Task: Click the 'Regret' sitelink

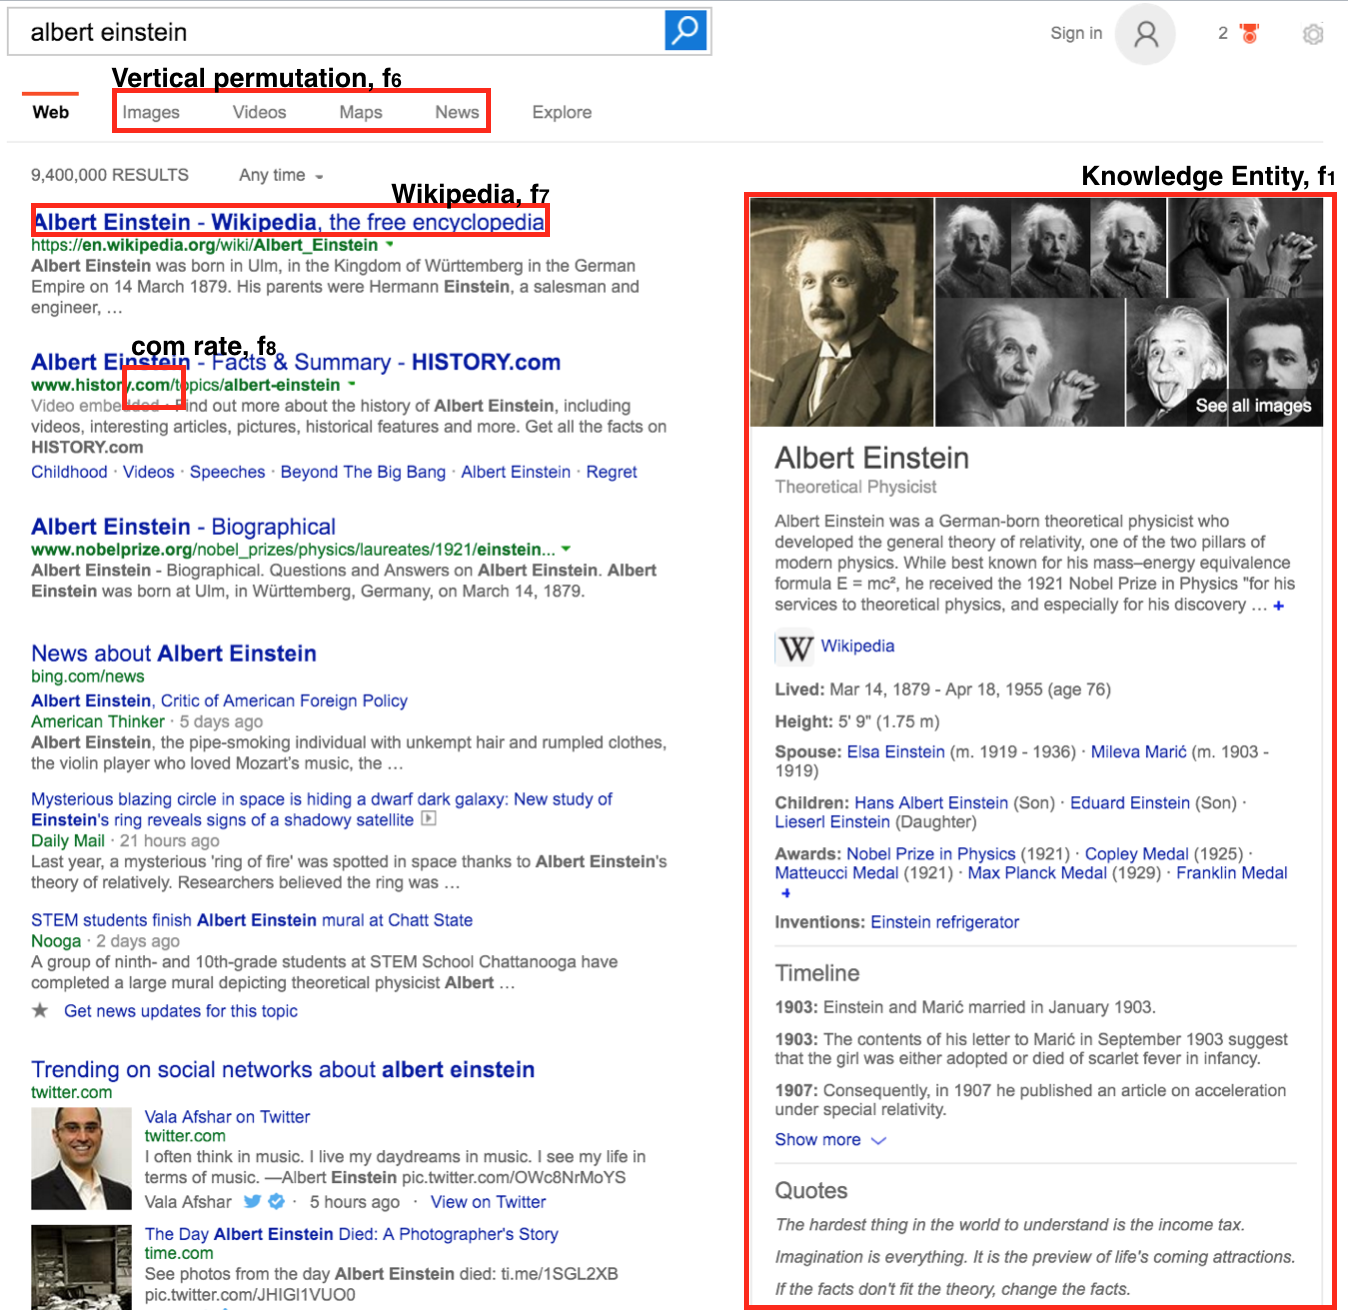Action: [611, 472]
